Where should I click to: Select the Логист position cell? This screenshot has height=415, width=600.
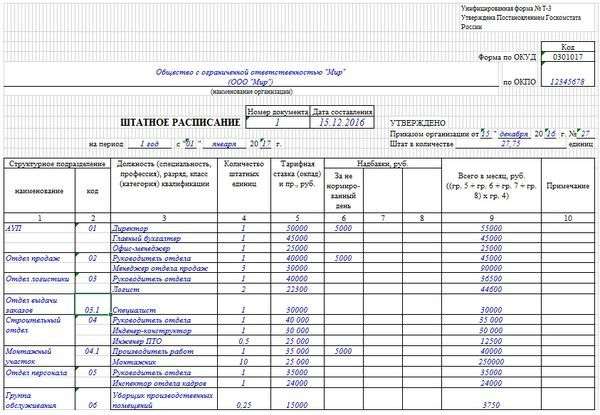point(164,290)
